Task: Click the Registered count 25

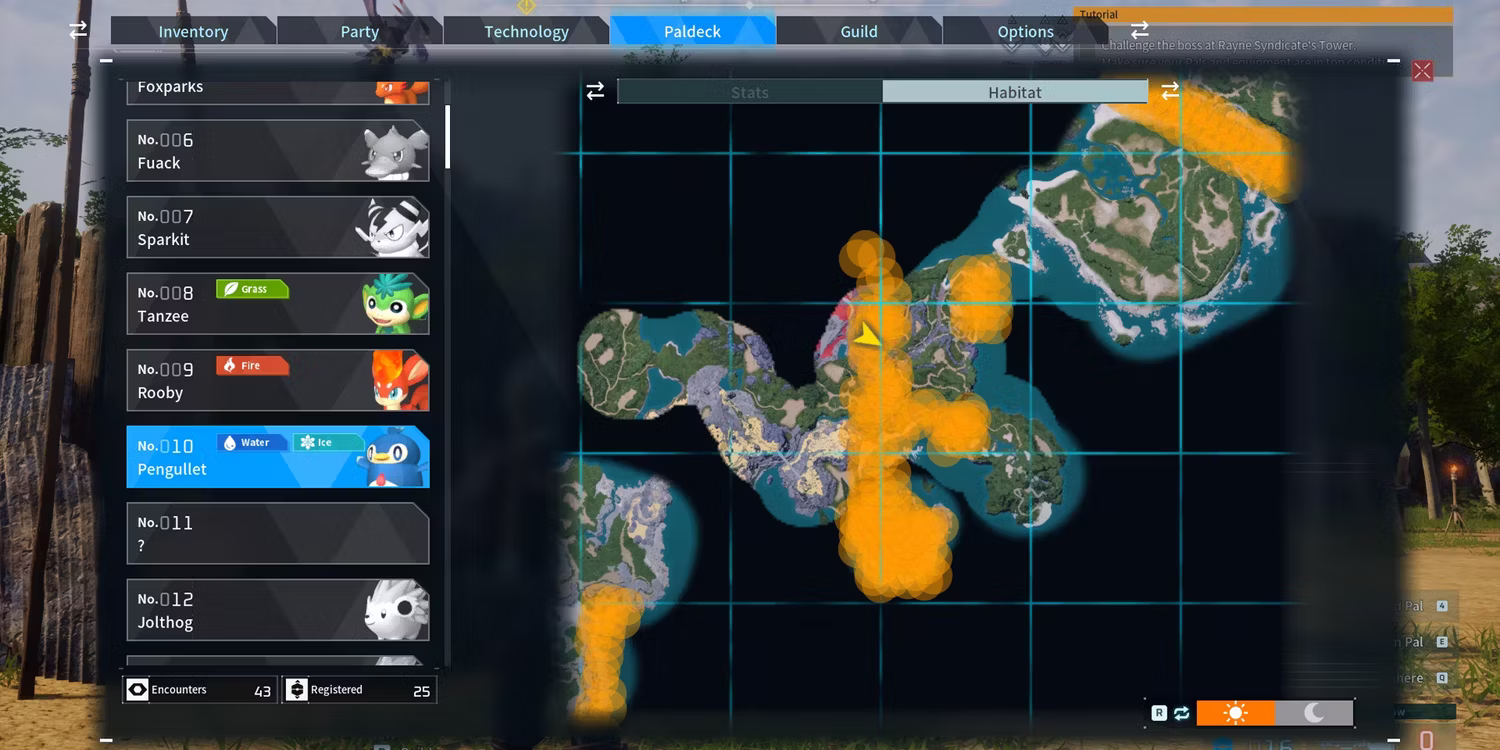Action: [422, 691]
